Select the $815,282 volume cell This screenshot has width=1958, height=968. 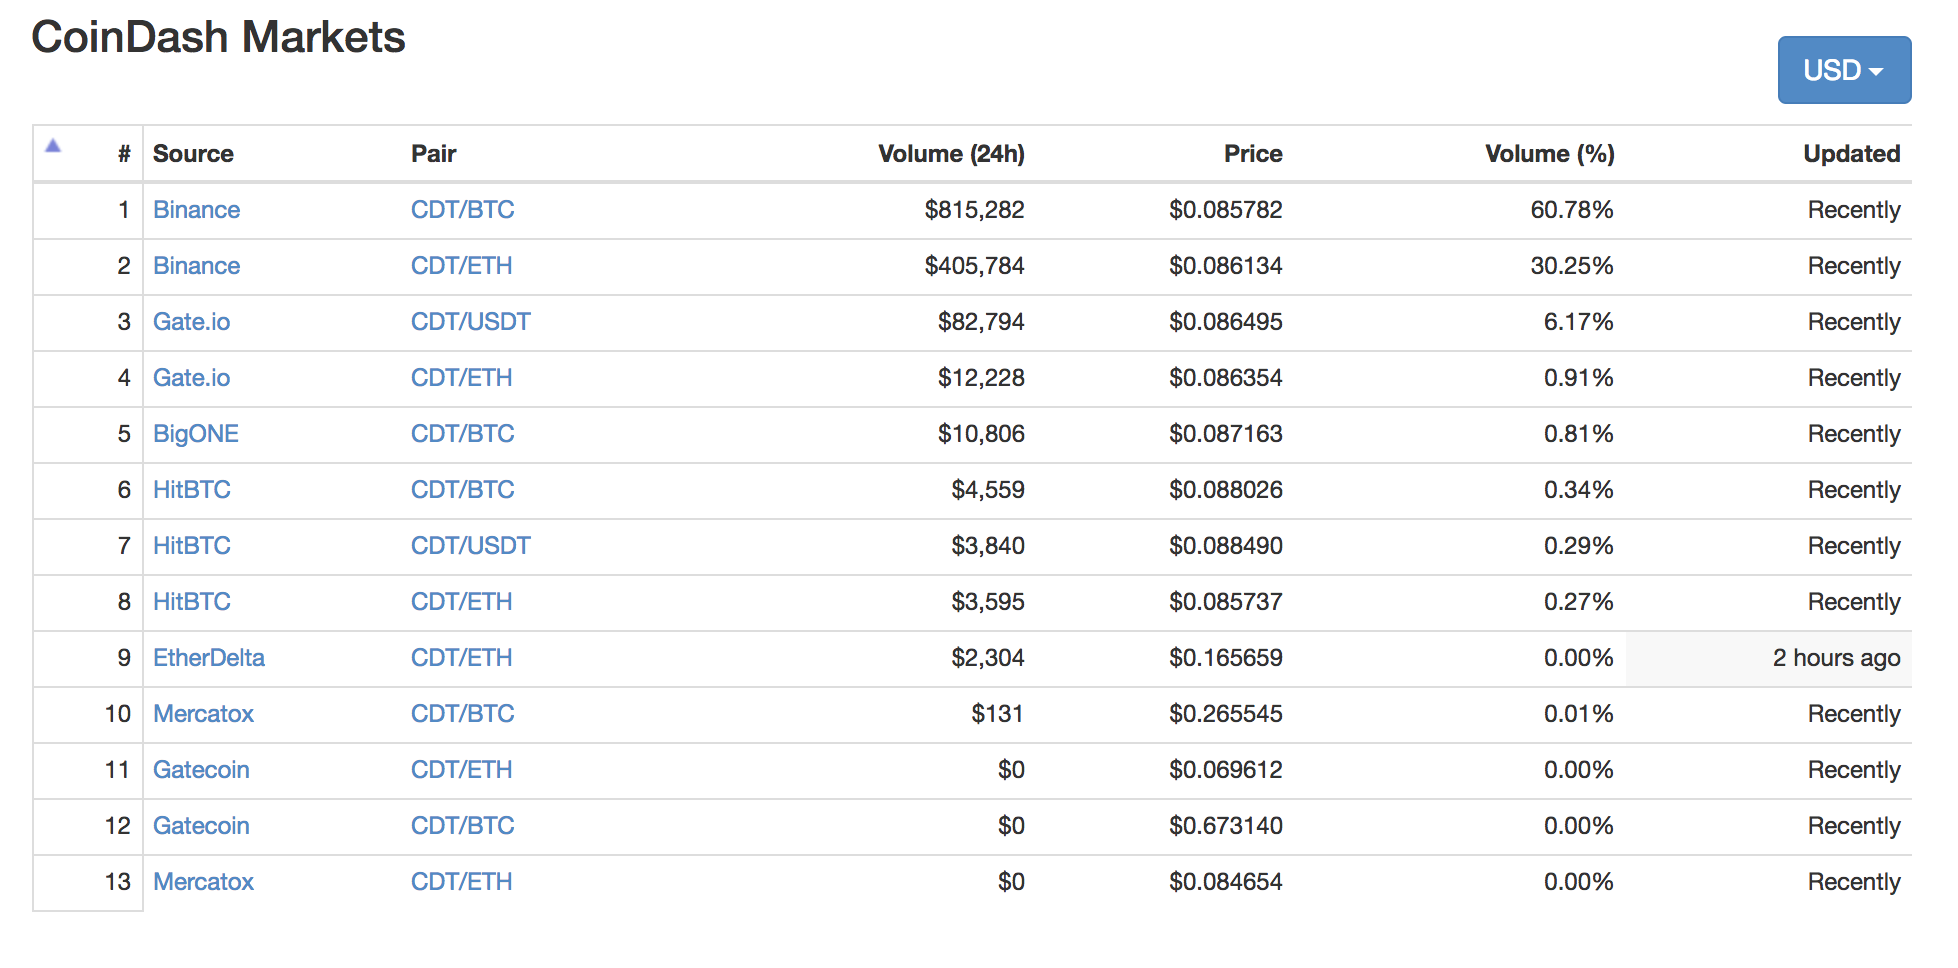pyautogui.click(x=974, y=210)
